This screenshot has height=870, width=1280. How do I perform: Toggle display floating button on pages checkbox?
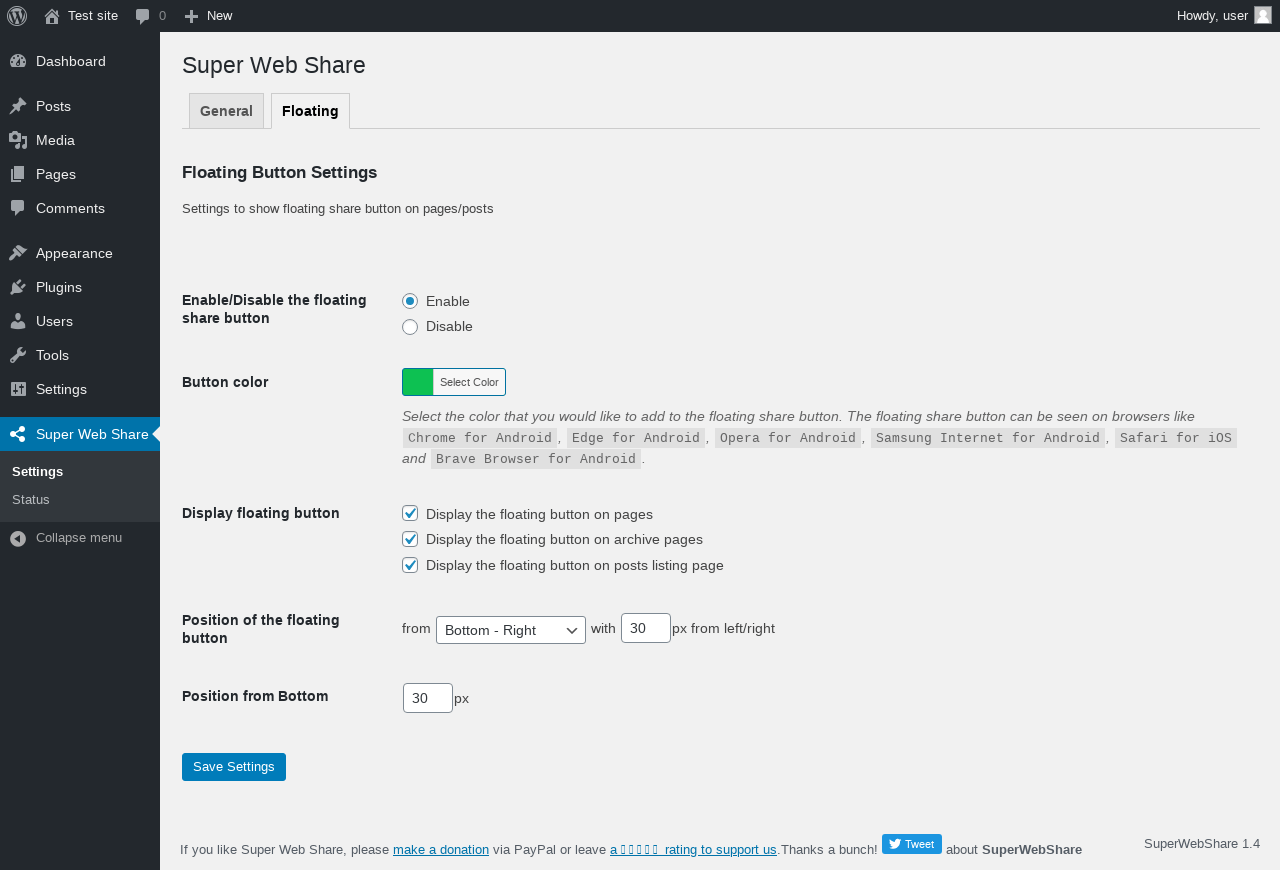pos(410,513)
